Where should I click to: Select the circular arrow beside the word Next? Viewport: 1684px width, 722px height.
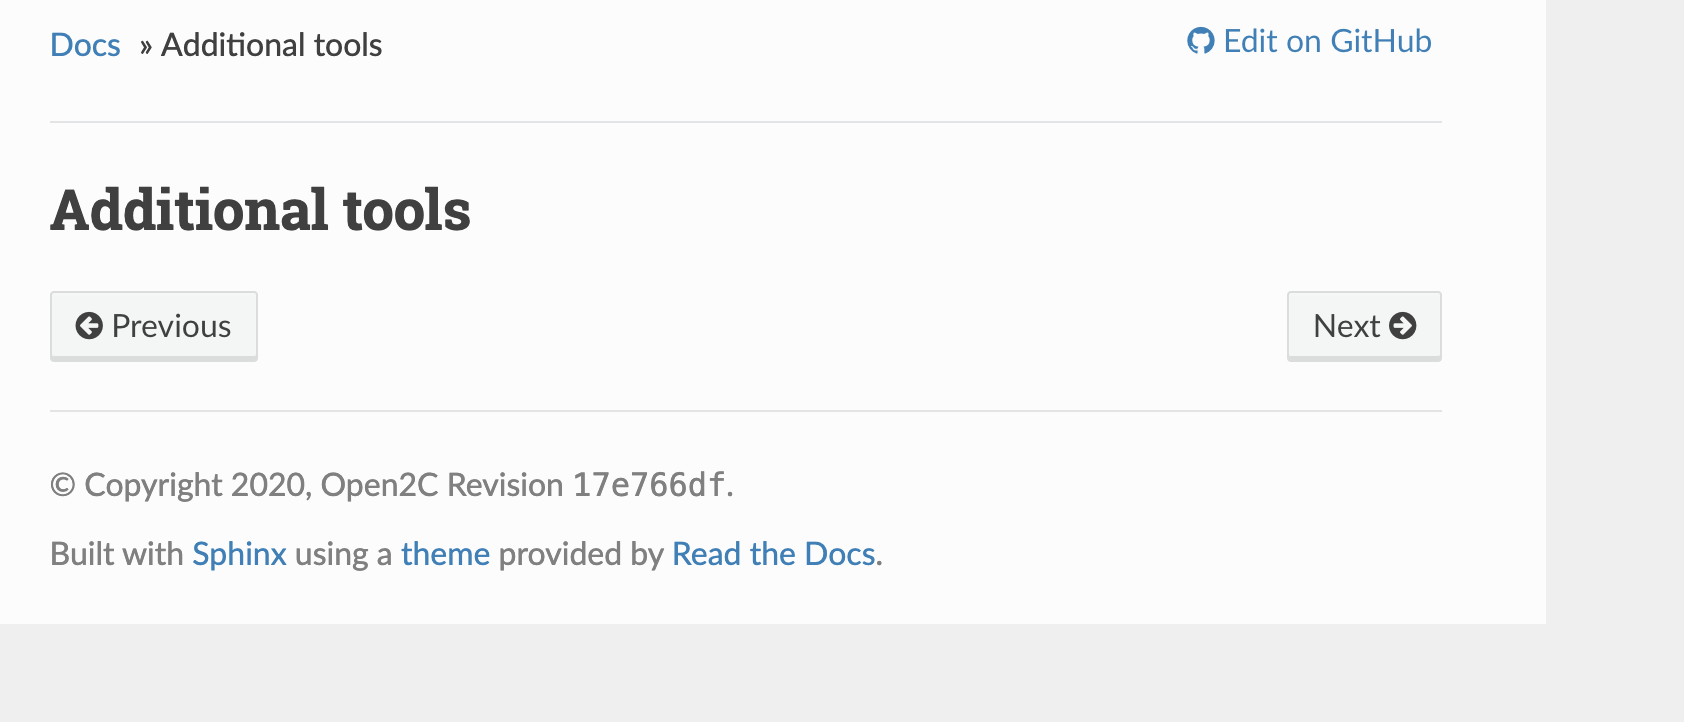coord(1405,325)
